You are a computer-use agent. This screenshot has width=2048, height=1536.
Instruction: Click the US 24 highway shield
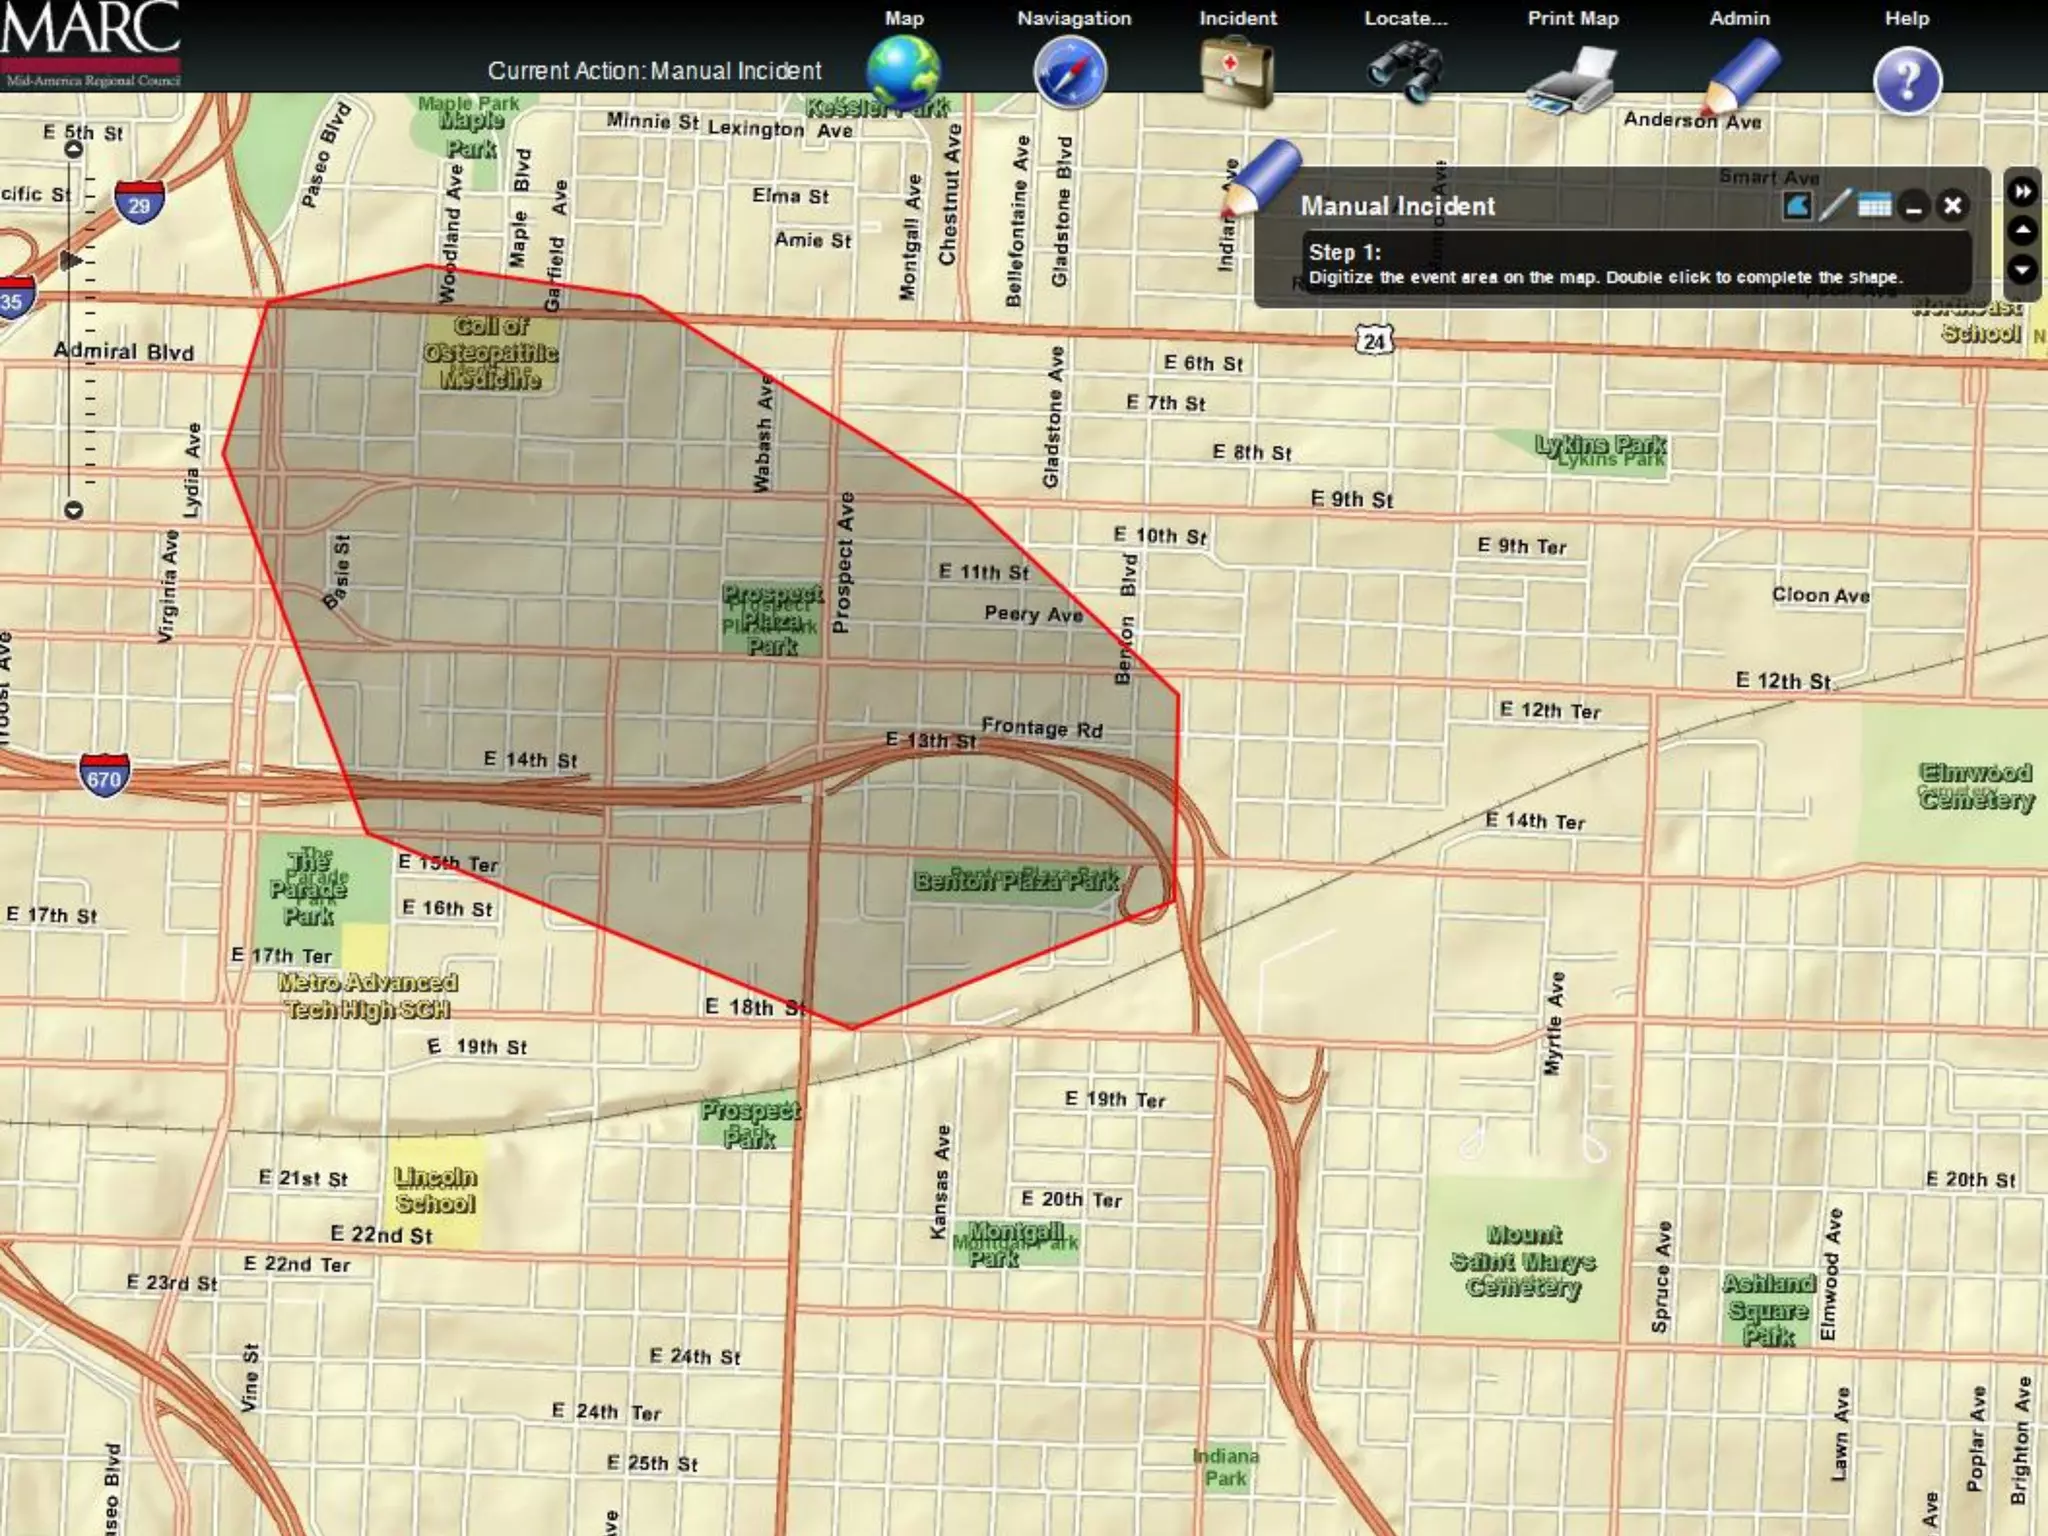(1374, 341)
